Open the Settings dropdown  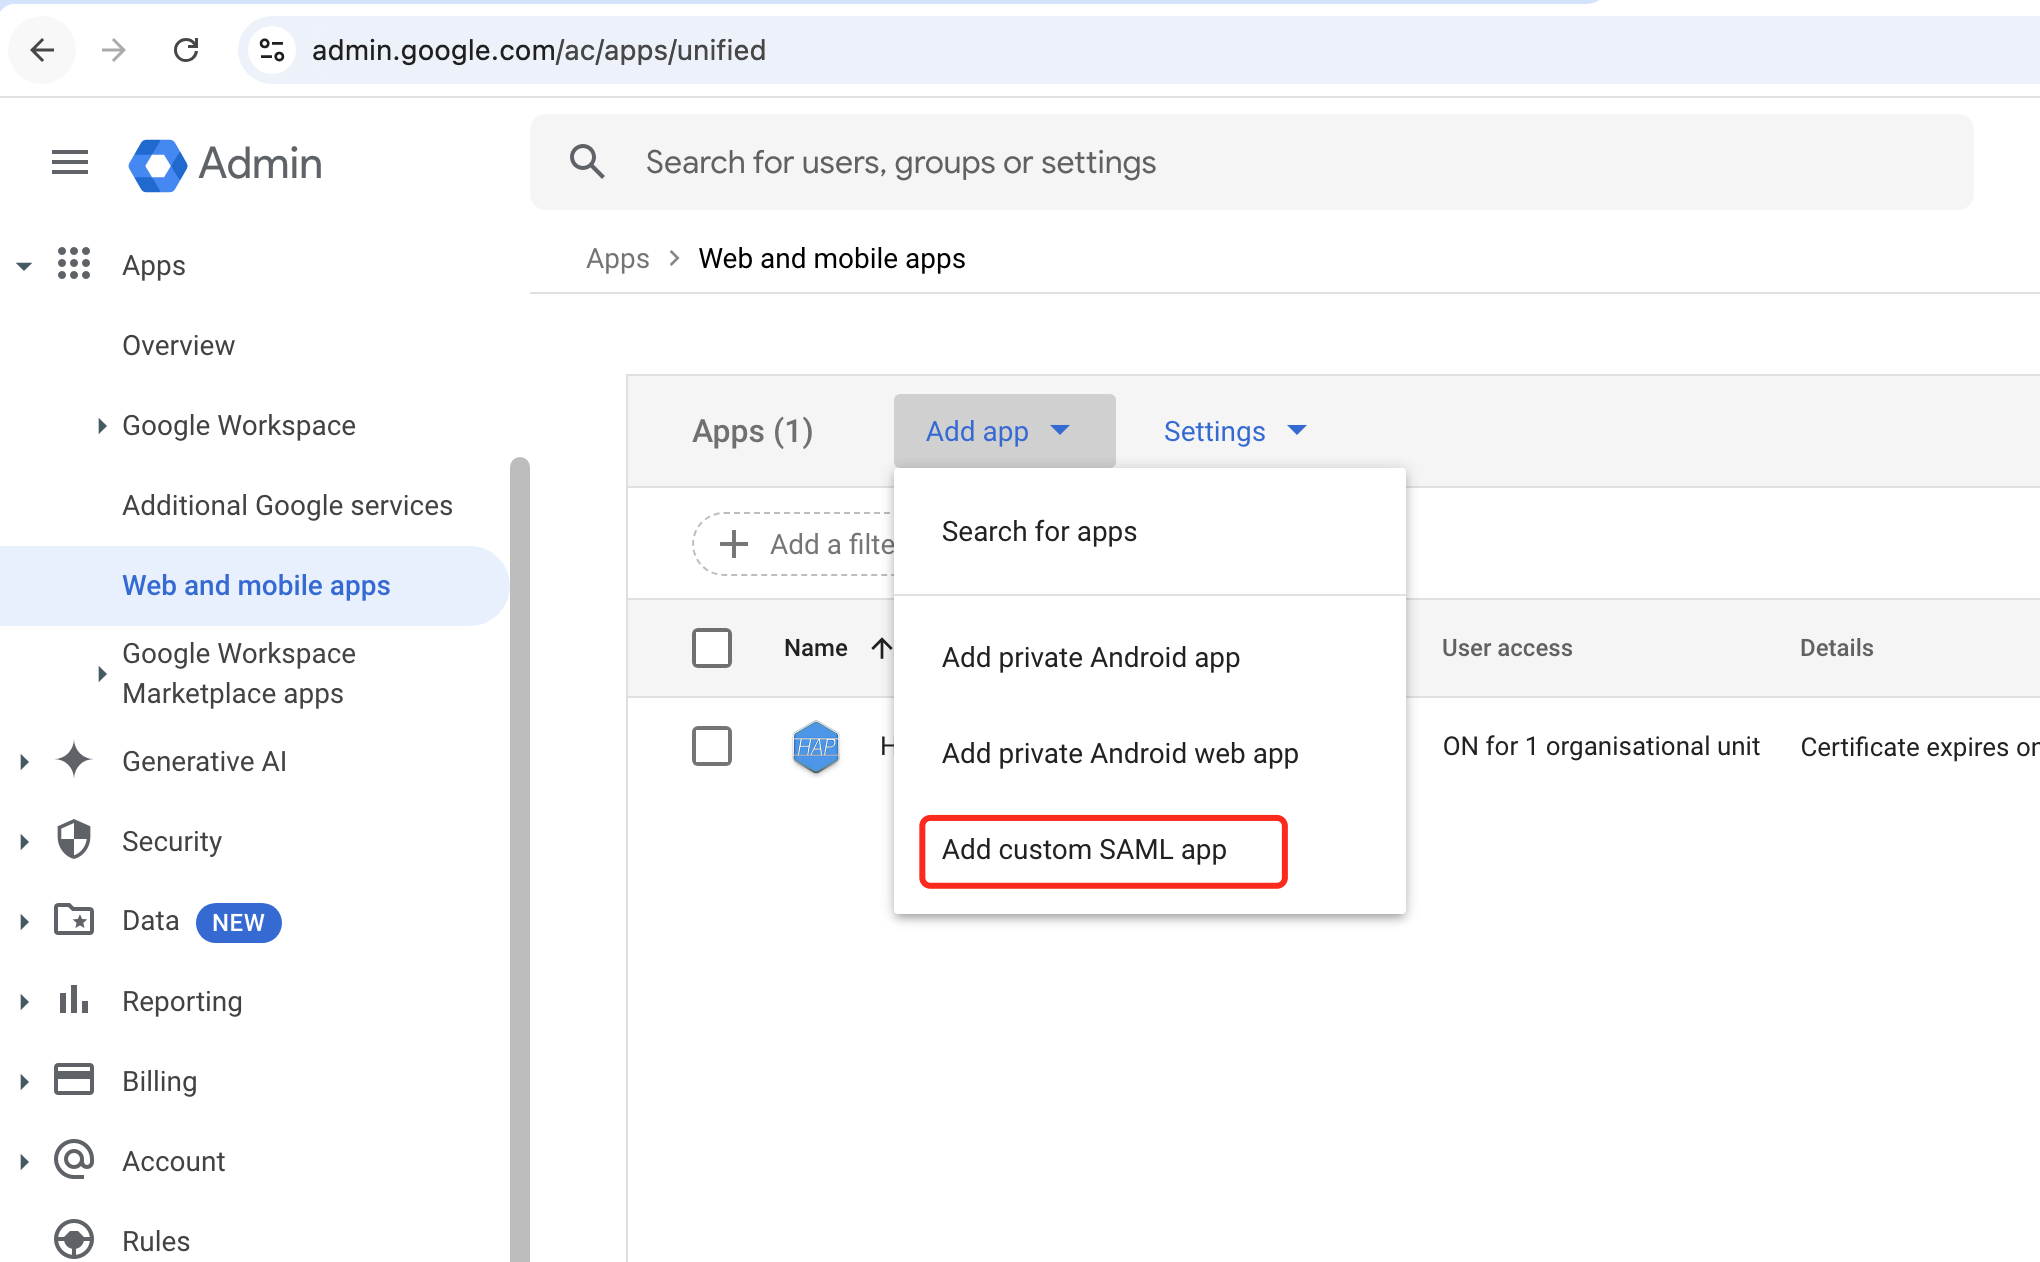point(1235,431)
